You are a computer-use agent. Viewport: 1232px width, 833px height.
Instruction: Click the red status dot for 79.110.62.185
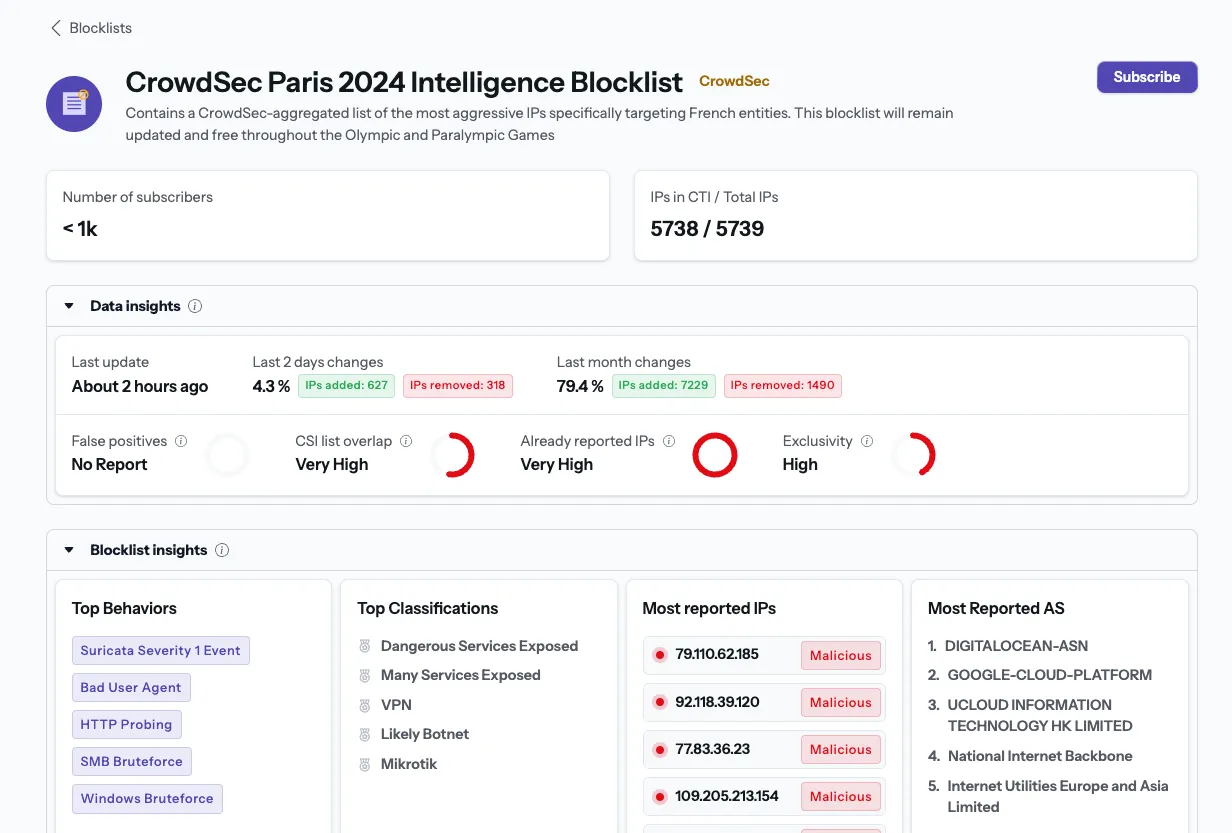tap(659, 655)
